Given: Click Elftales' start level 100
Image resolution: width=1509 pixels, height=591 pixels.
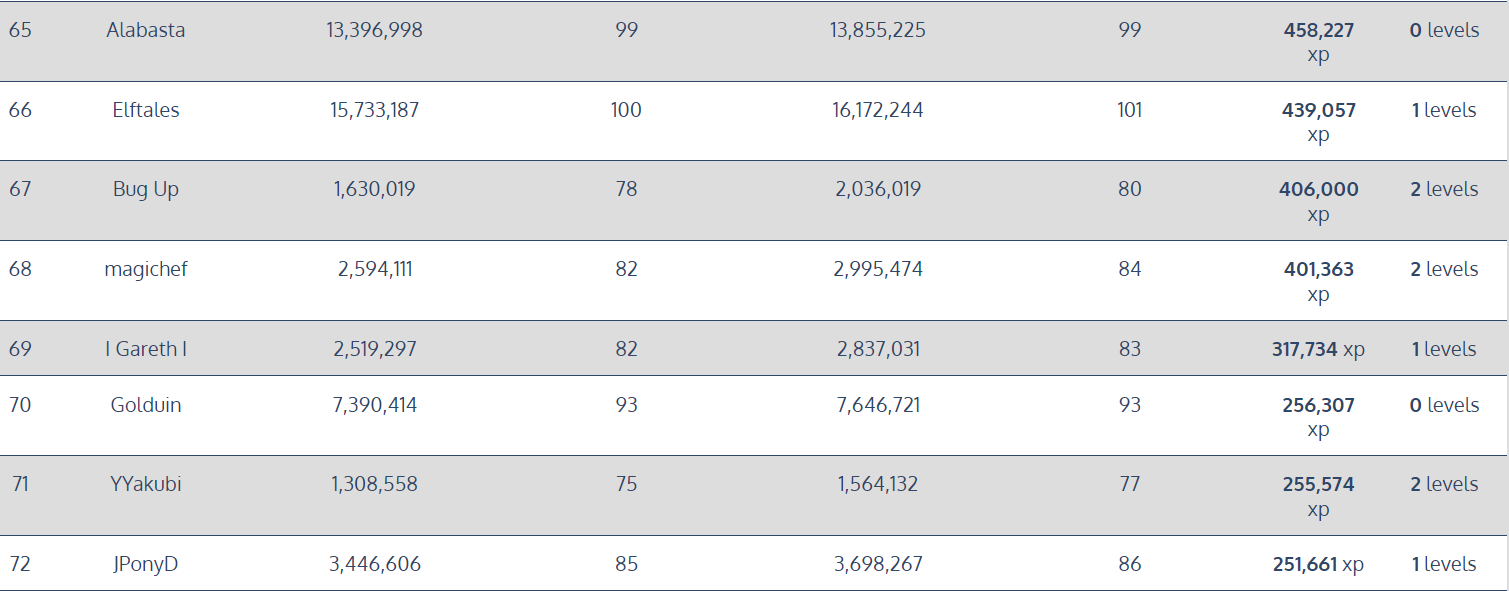Looking at the screenshot, I should (626, 110).
